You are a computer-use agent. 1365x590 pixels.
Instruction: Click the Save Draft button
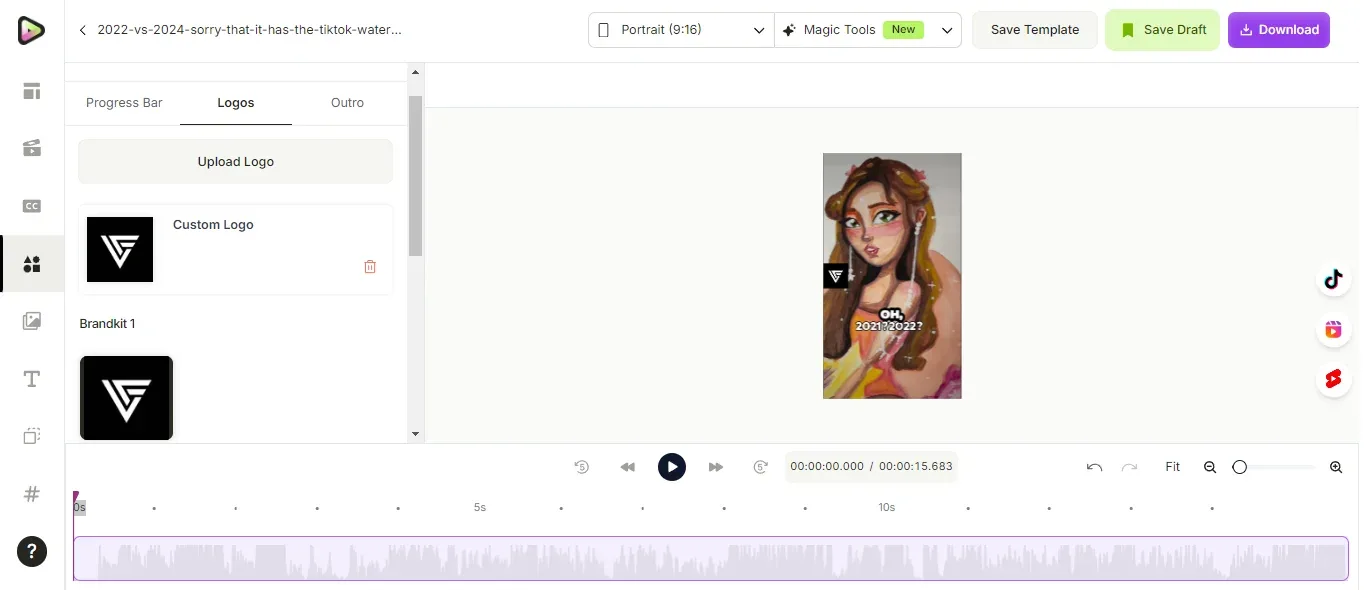pyautogui.click(x=1162, y=30)
